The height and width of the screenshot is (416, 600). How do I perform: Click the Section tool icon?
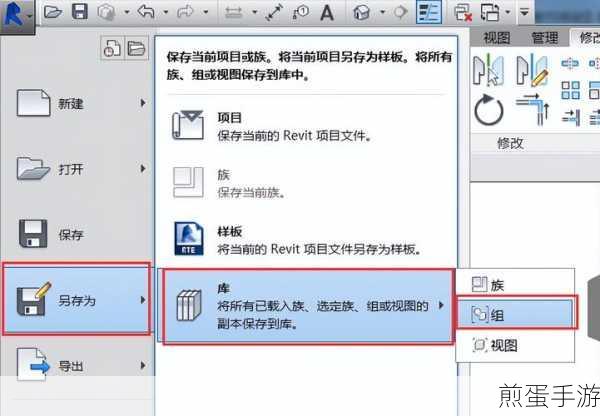400,13
